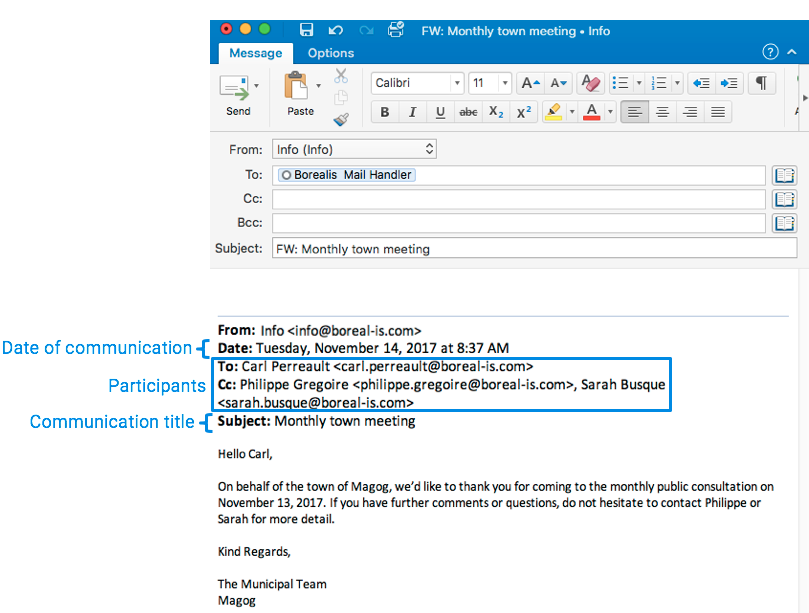Apply subscript formatting

(496, 112)
